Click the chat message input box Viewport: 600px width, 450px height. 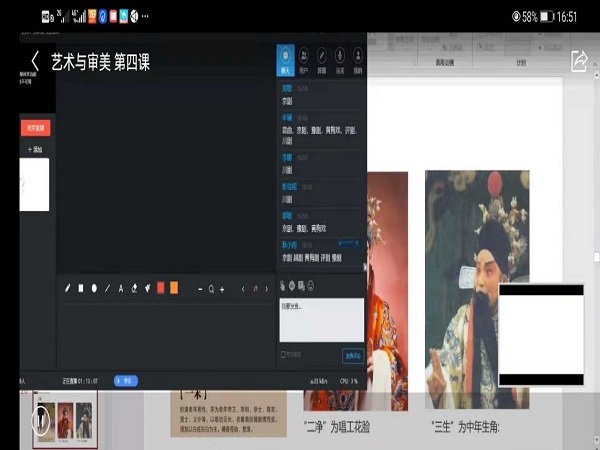321,319
